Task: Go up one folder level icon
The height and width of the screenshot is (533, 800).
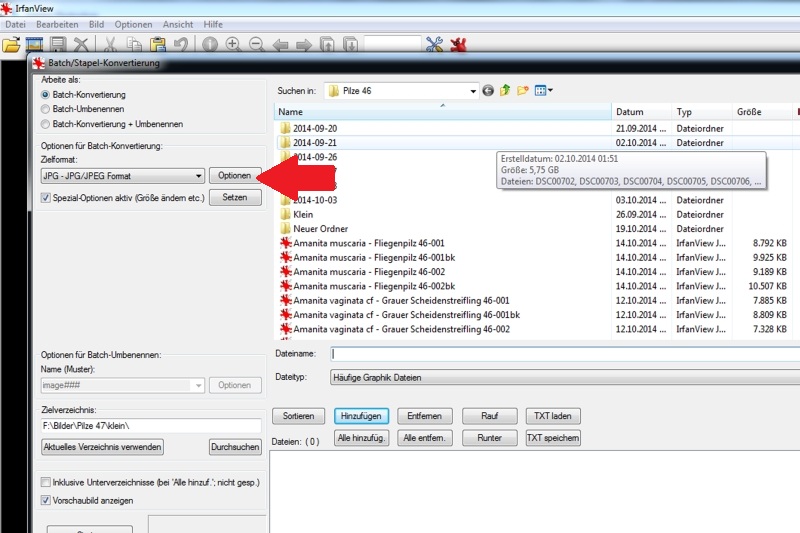Action: (505, 91)
